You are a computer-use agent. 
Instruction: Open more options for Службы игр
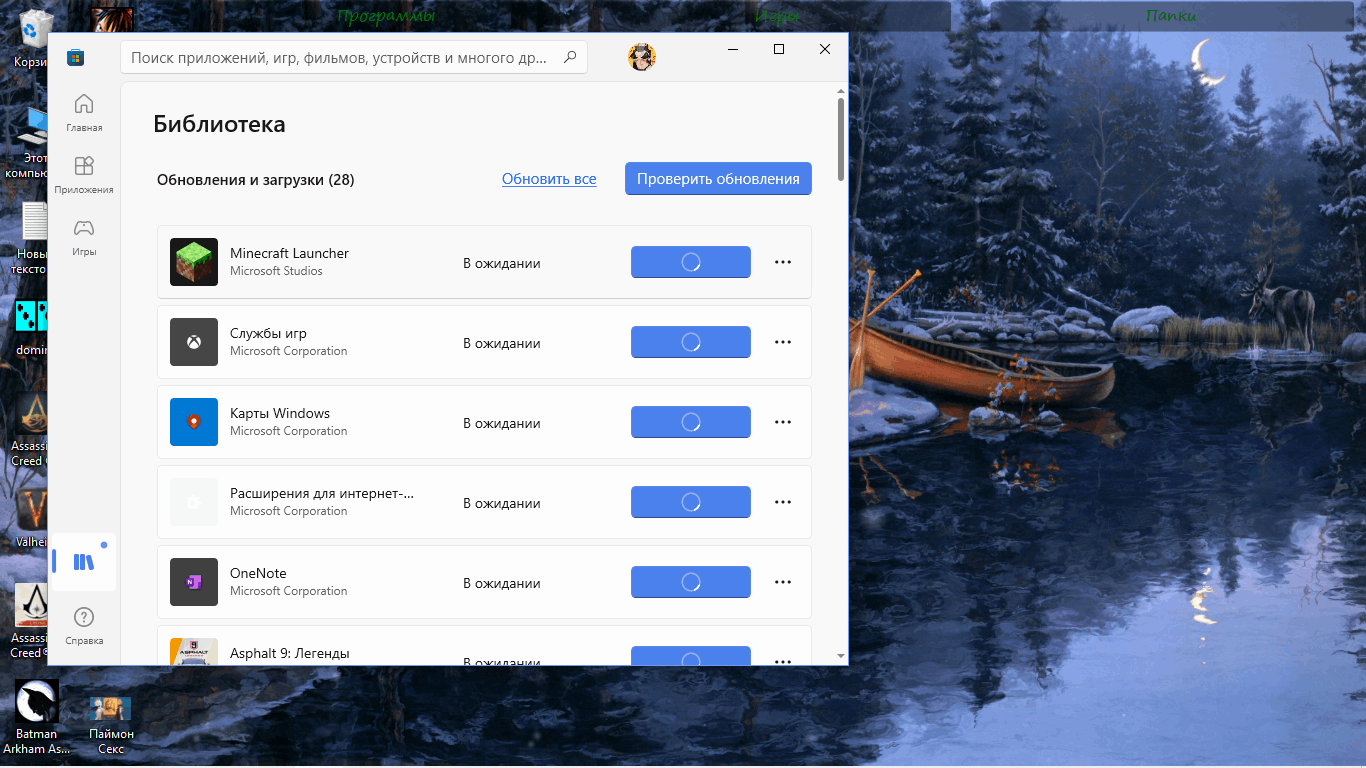[783, 342]
